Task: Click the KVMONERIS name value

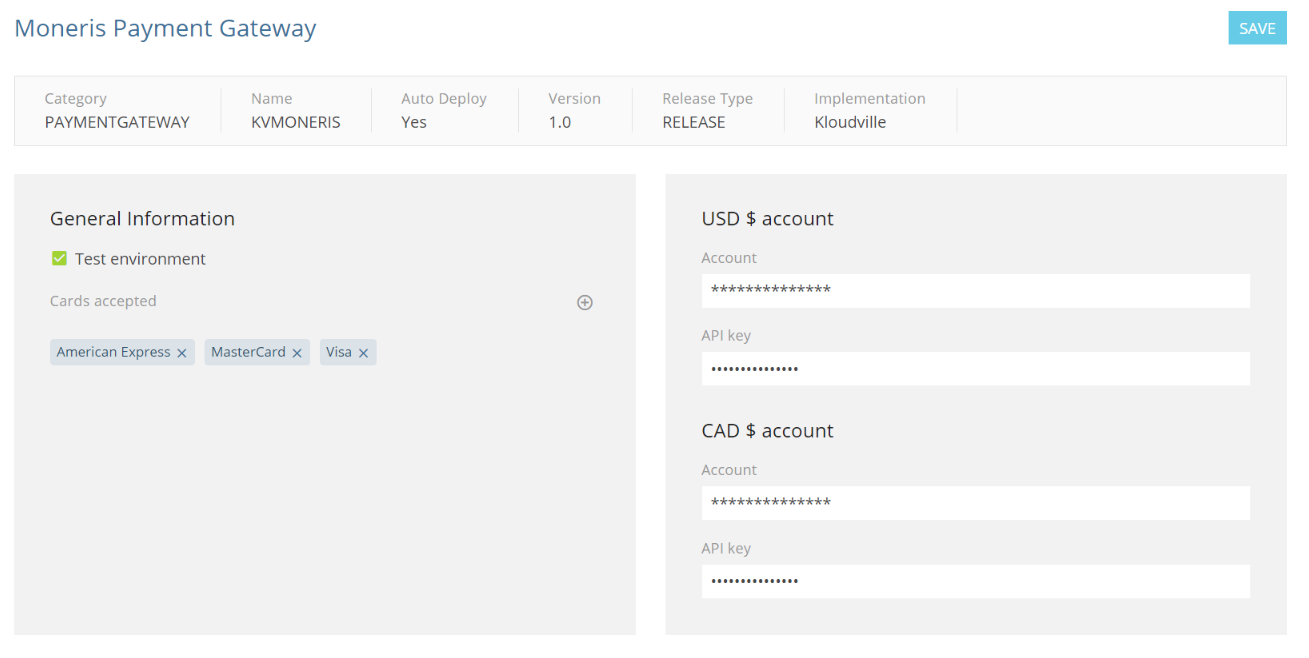Action: click(x=296, y=122)
